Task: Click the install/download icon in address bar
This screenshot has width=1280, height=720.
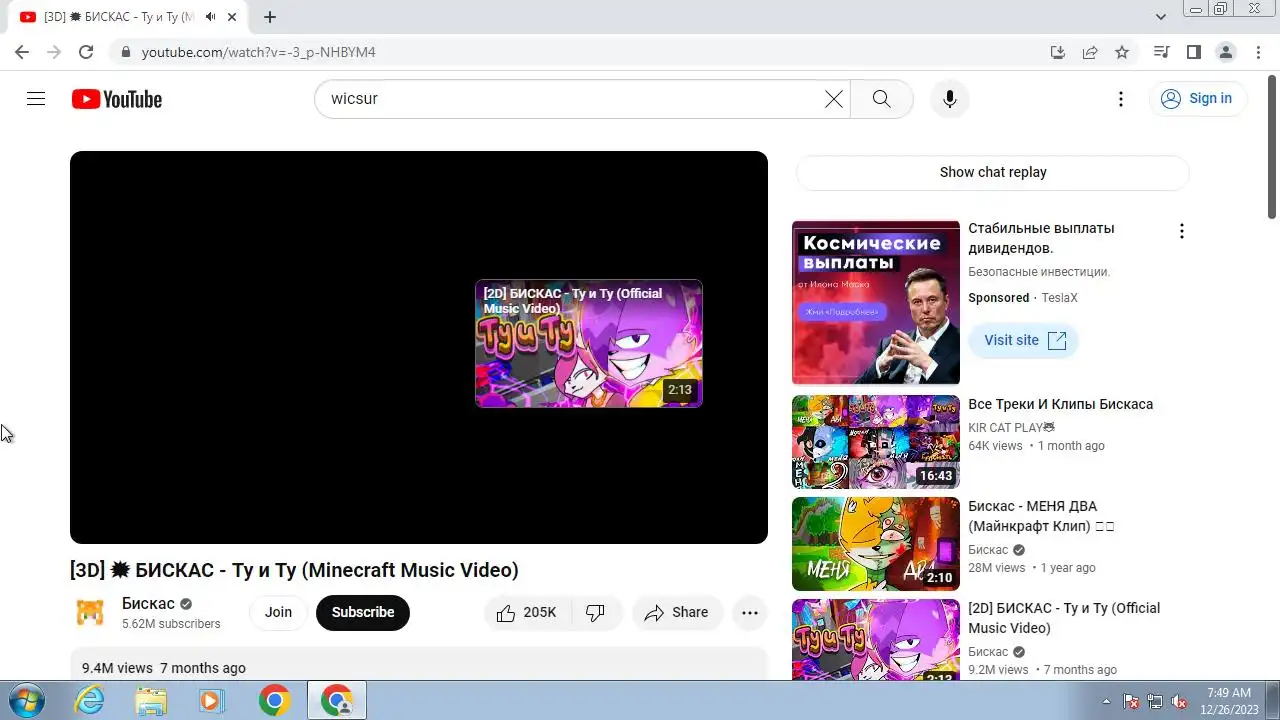Action: point(1058,52)
